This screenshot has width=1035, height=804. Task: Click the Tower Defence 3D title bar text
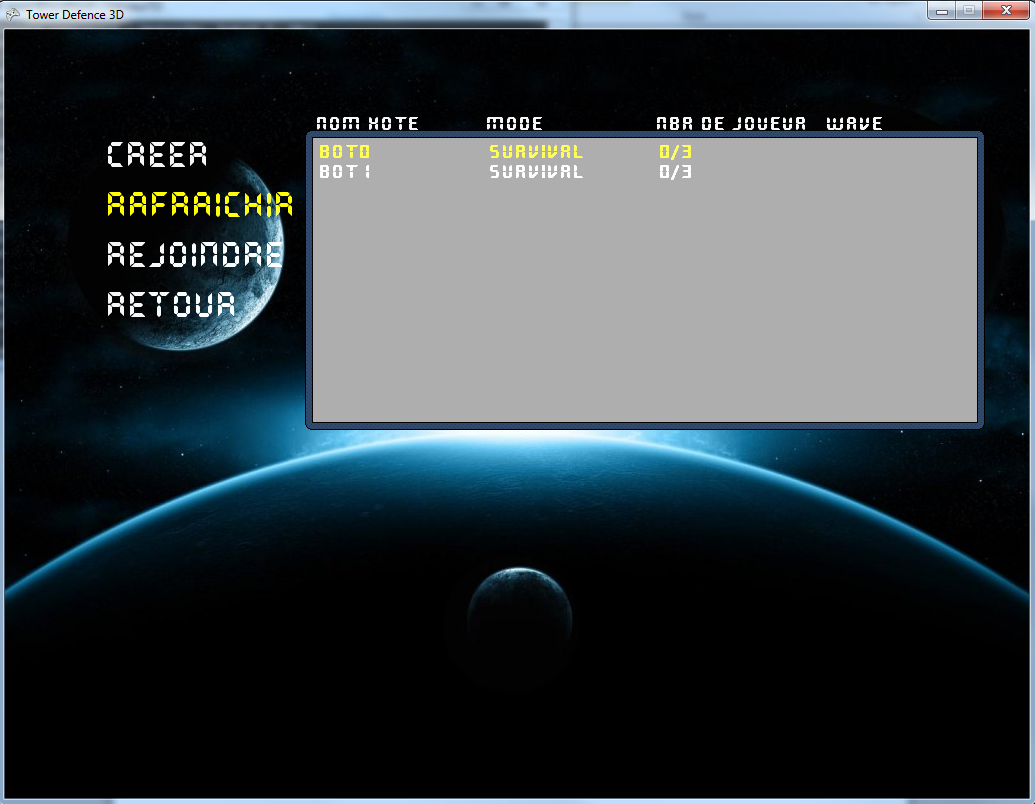click(x=75, y=15)
